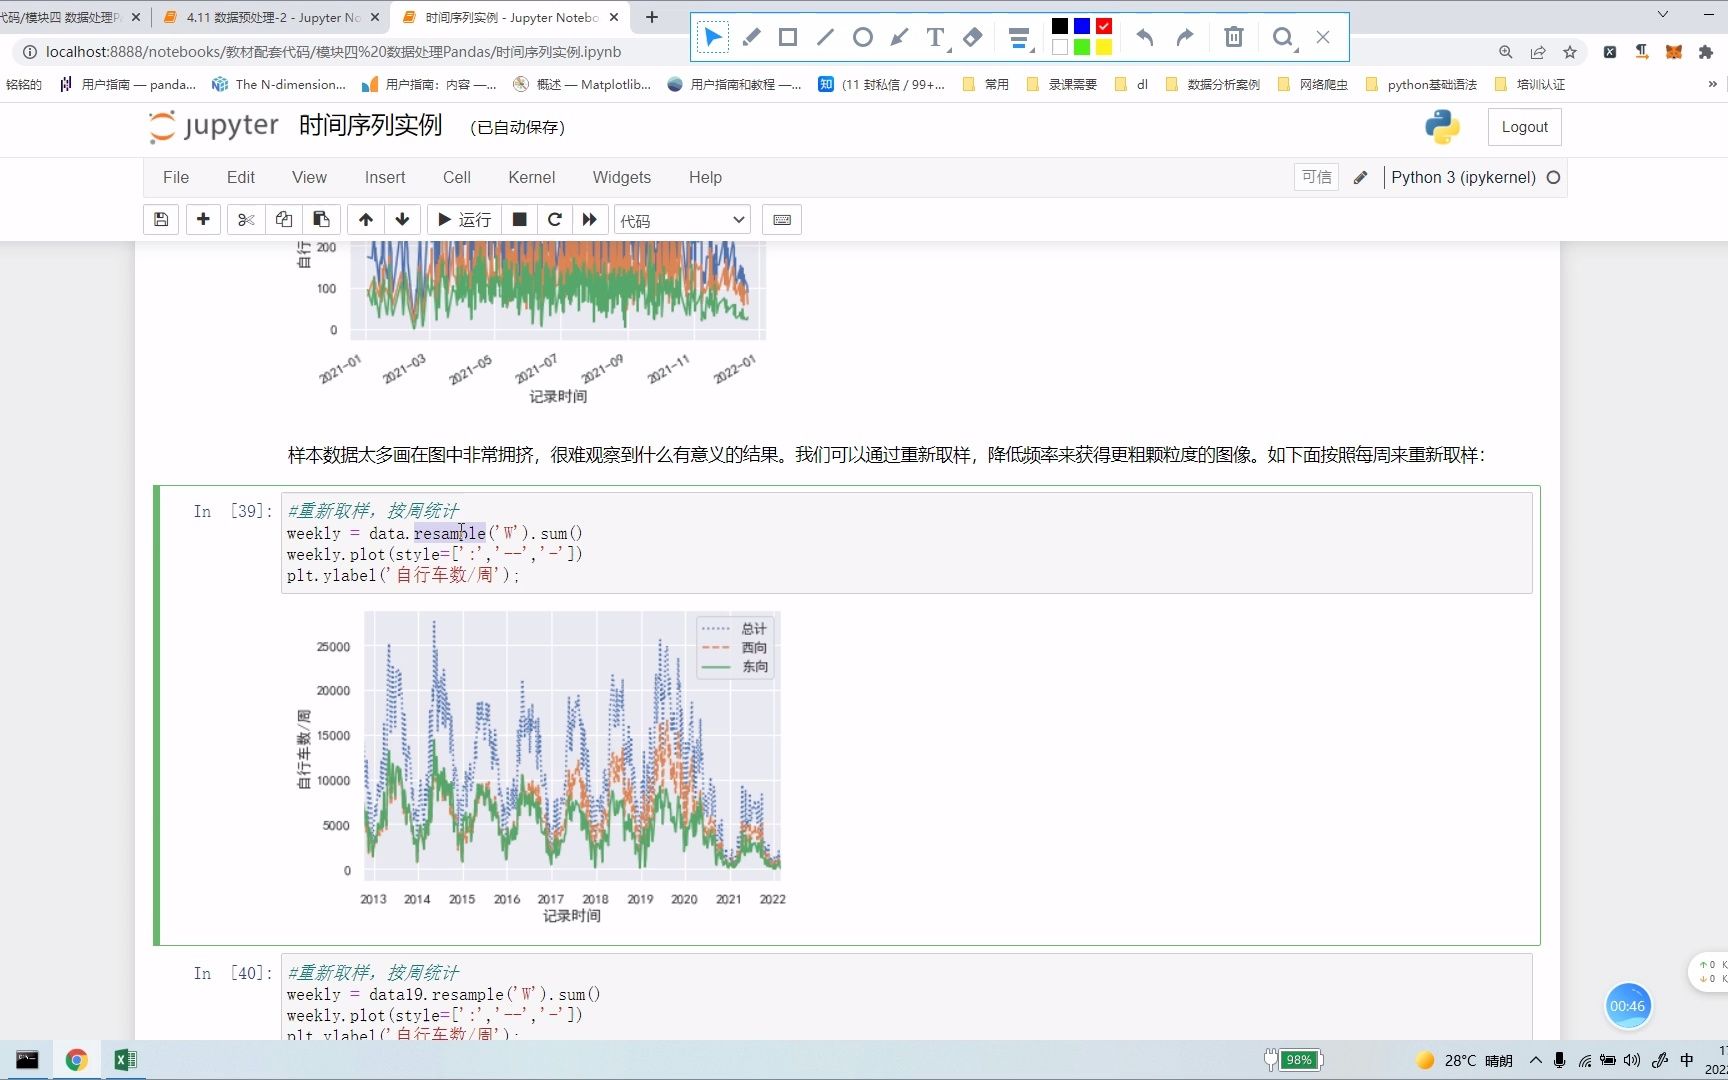Close the 时间序列实例 browser tab

(x=614, y=17)
